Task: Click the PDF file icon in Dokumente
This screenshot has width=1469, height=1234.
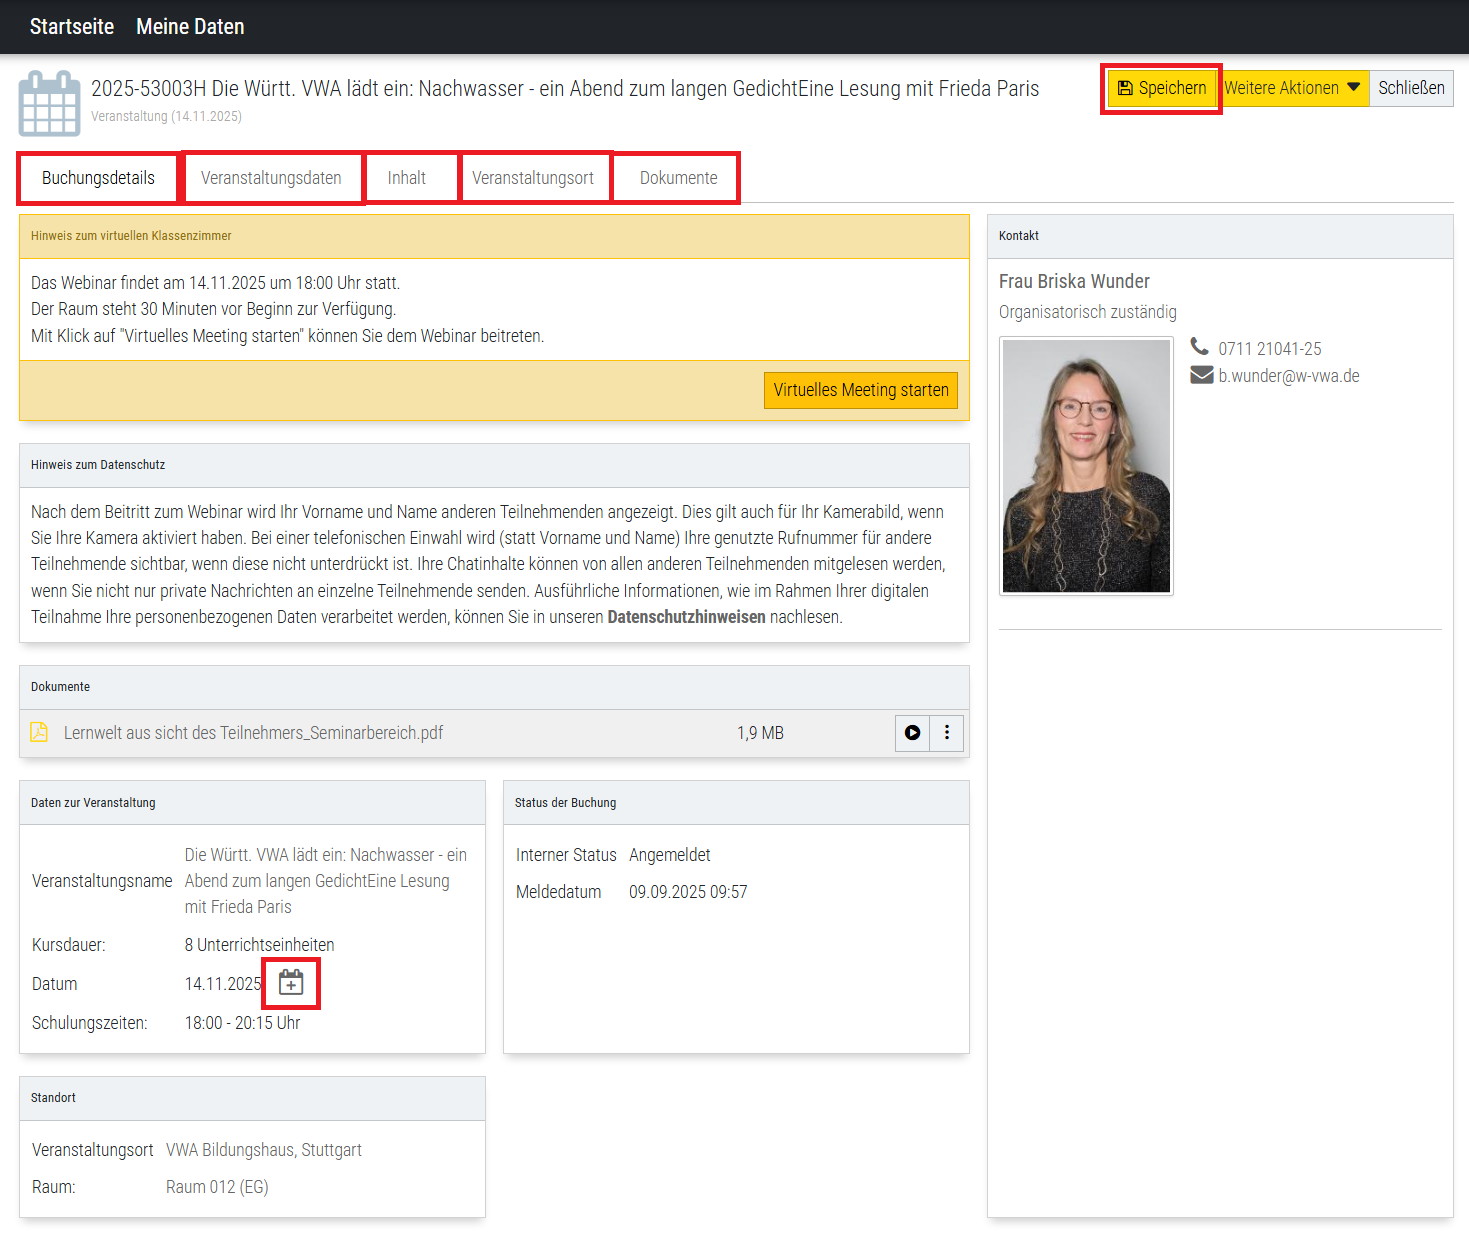Action: (x=39, y=733)
